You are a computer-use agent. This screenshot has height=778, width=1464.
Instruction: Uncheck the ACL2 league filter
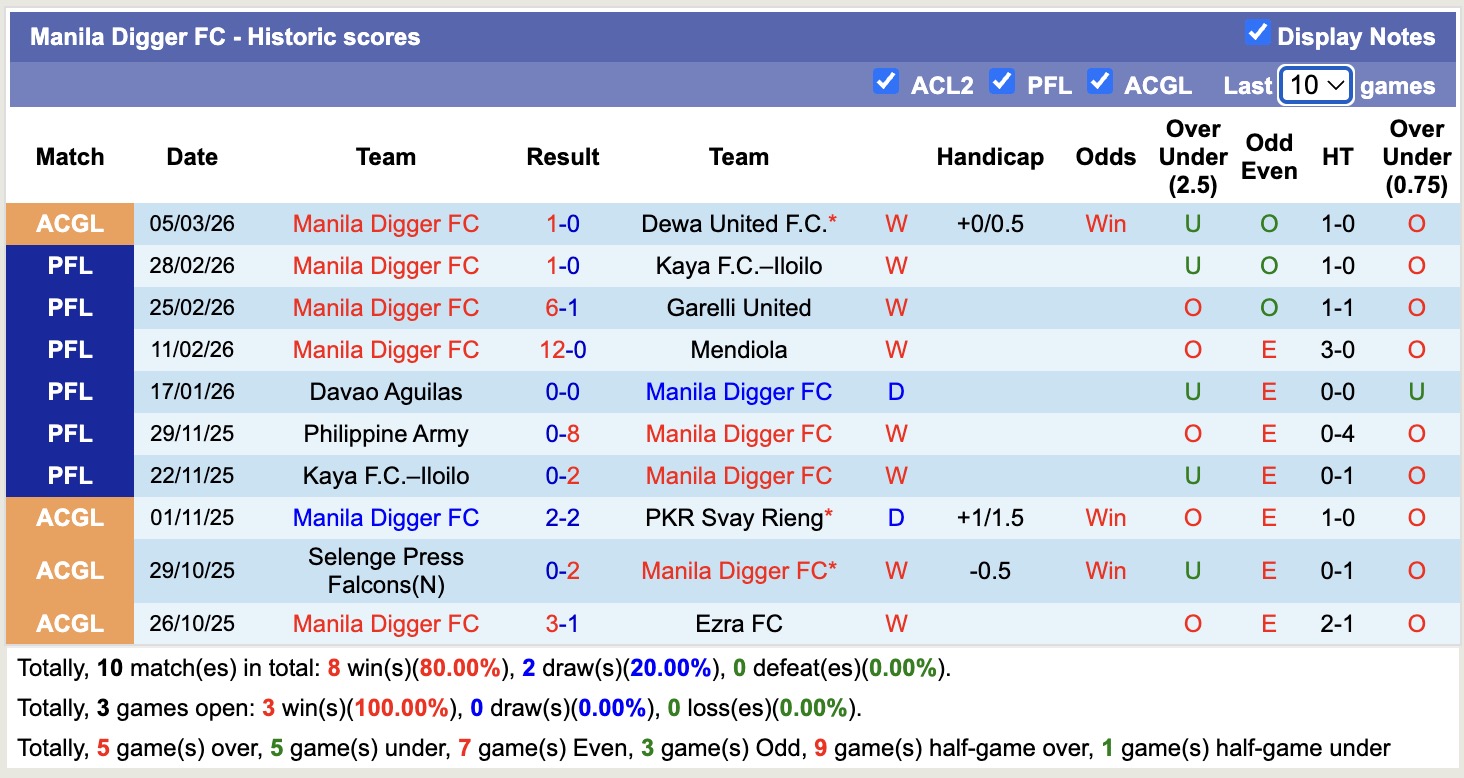click(885, 82)
